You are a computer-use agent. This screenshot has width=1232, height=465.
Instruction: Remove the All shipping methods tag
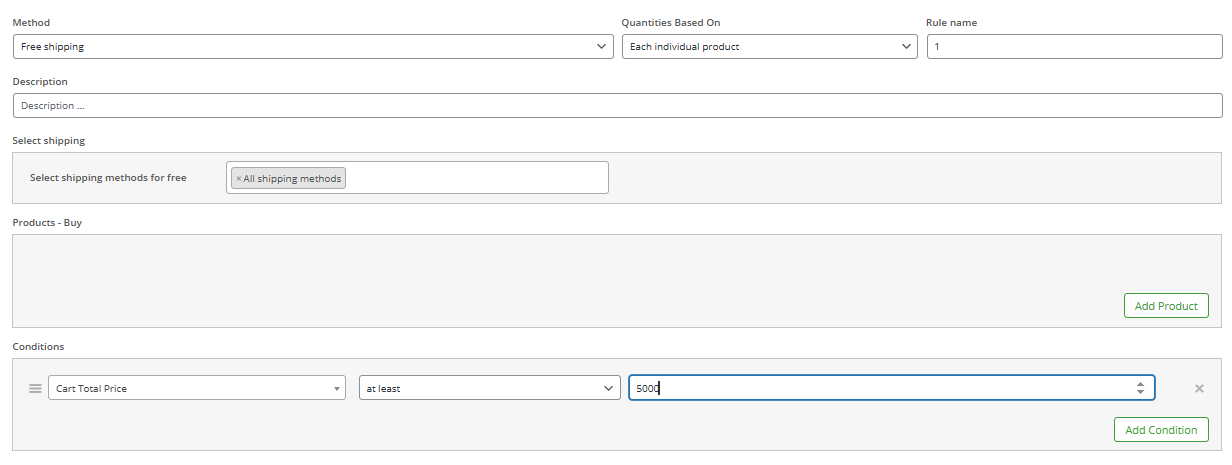click(x=238, y=179)
